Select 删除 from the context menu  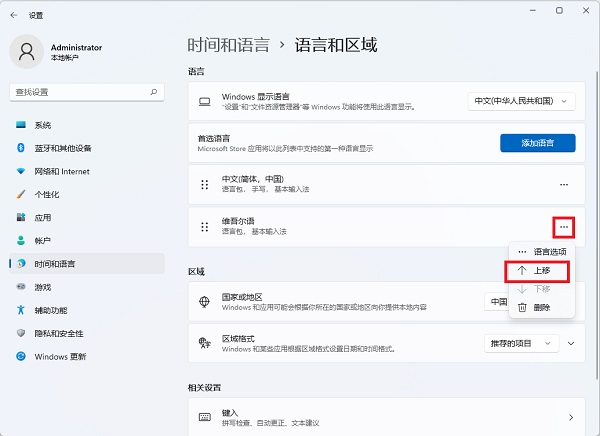pyautogui.click(x=541, y=307)
